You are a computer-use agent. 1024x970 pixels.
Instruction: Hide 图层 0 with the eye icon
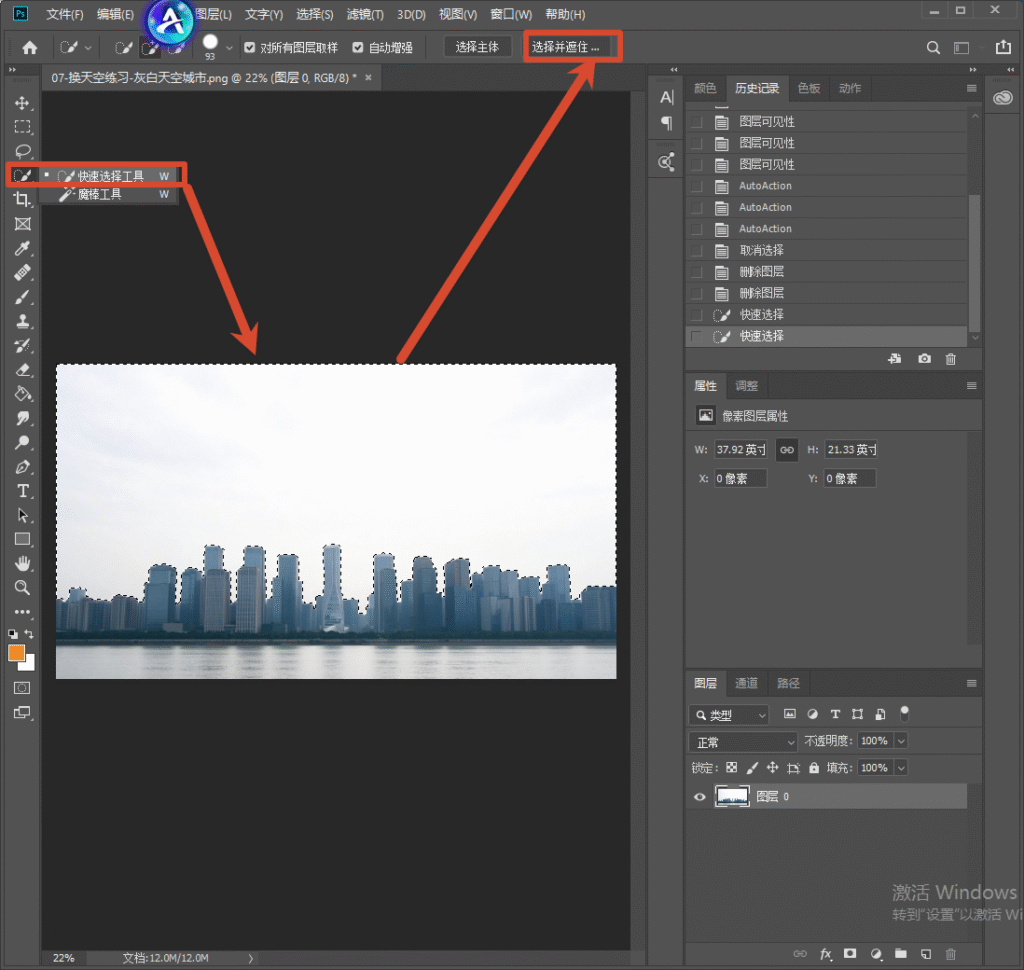coord(699,796)
